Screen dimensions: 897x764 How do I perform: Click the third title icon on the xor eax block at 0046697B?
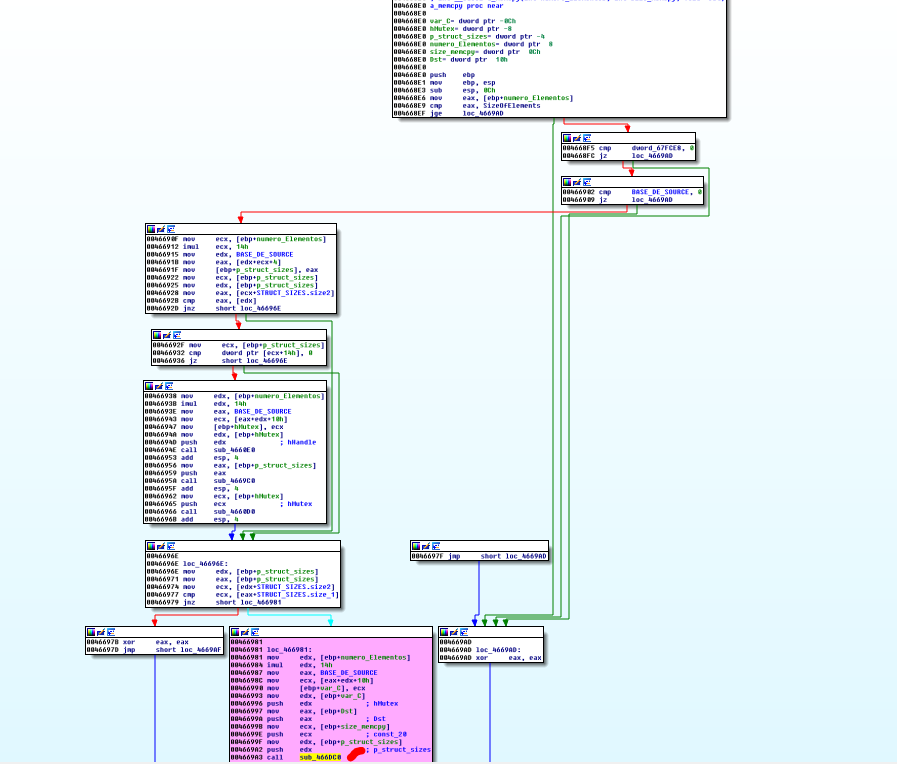(111, 632)
